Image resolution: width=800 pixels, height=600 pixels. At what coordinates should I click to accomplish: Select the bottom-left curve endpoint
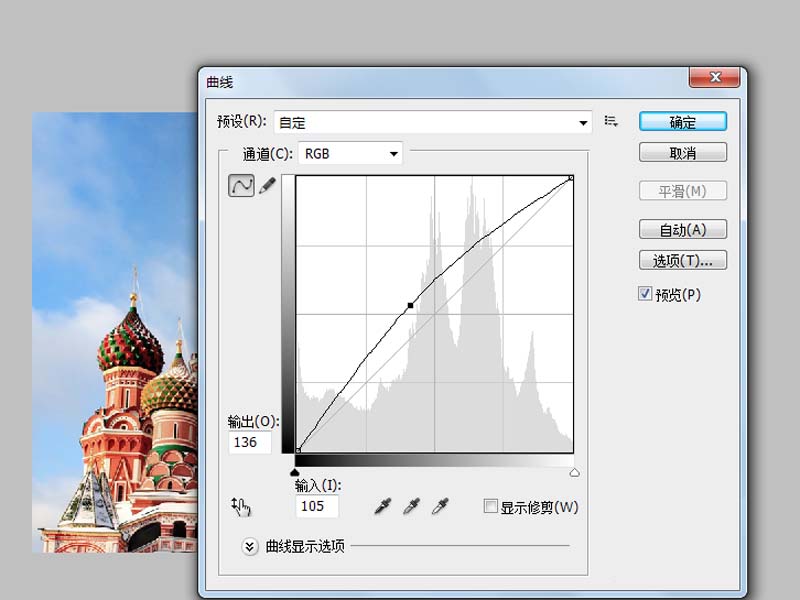298,450
